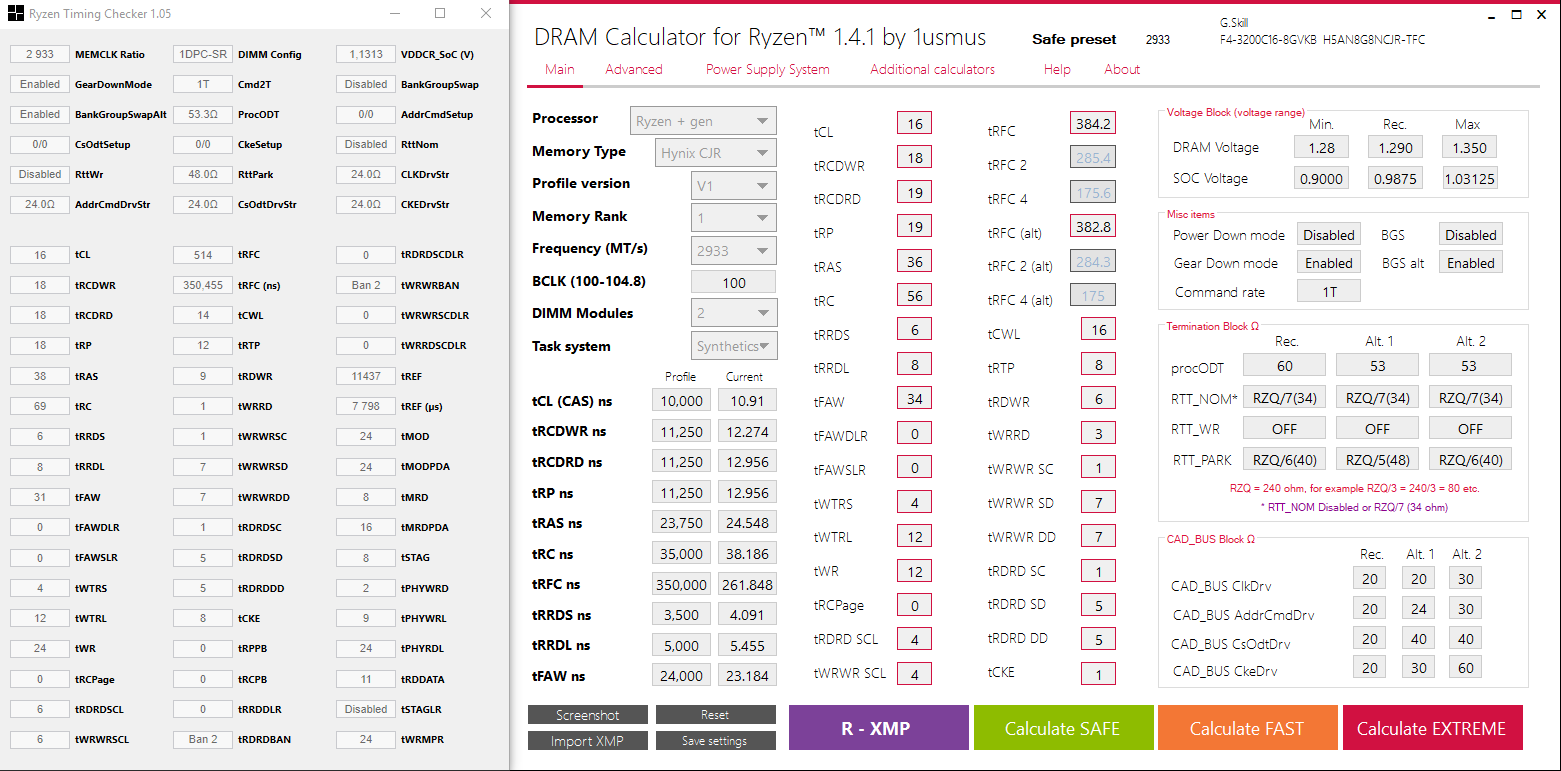Expand the Profile version dropdown
Image resolution: width=1561 pixels, height=771 pixels.
tap(733, 186)
